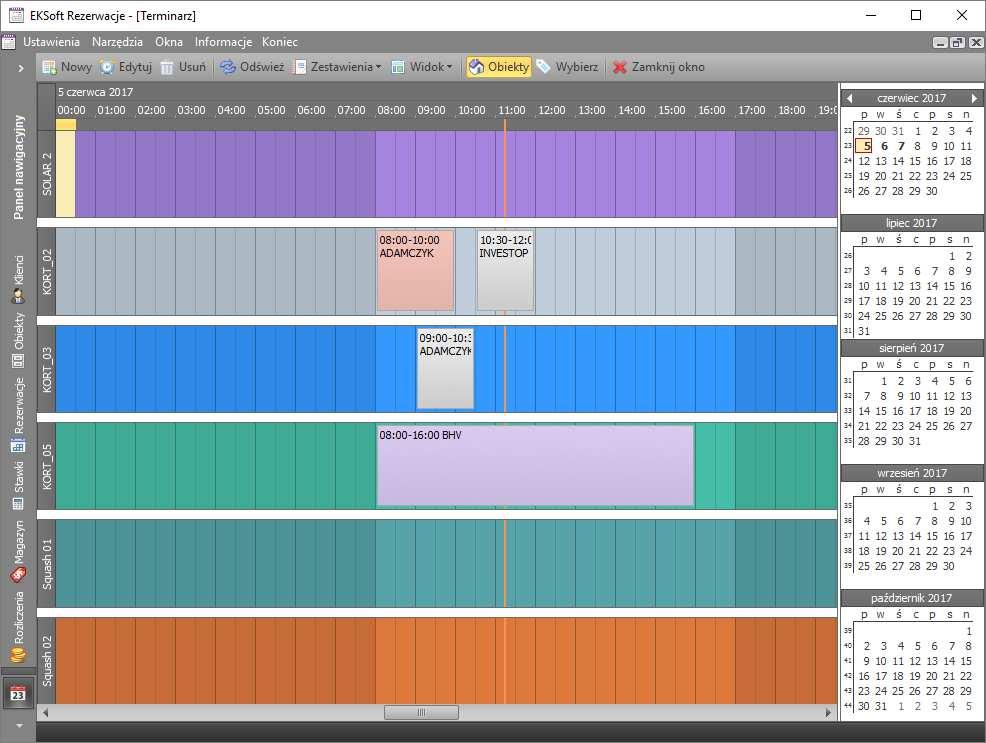Open the Widok dropdown
Image resolution: width=986 pixels, height=743 pixels.
[x=422, y=67]
